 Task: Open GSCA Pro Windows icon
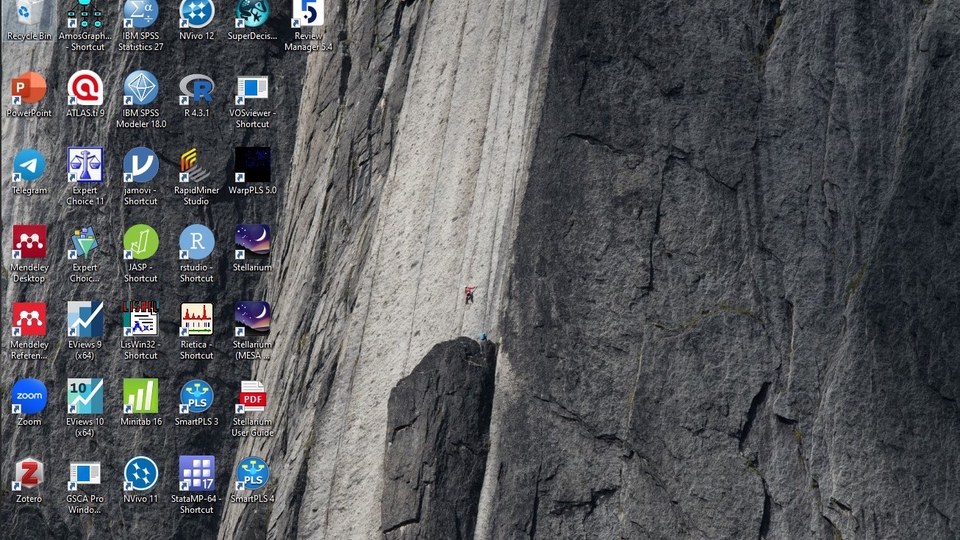pos(85,486)
